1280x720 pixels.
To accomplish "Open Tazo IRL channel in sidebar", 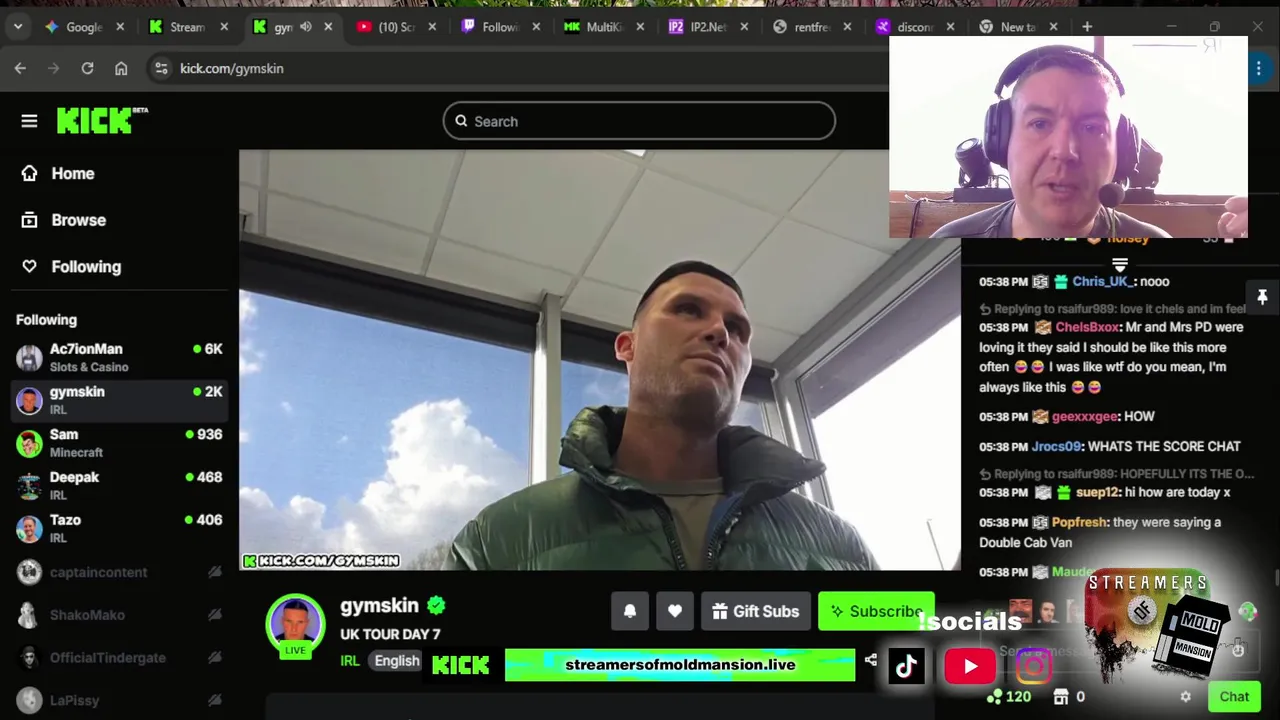I will pos(119,528).
